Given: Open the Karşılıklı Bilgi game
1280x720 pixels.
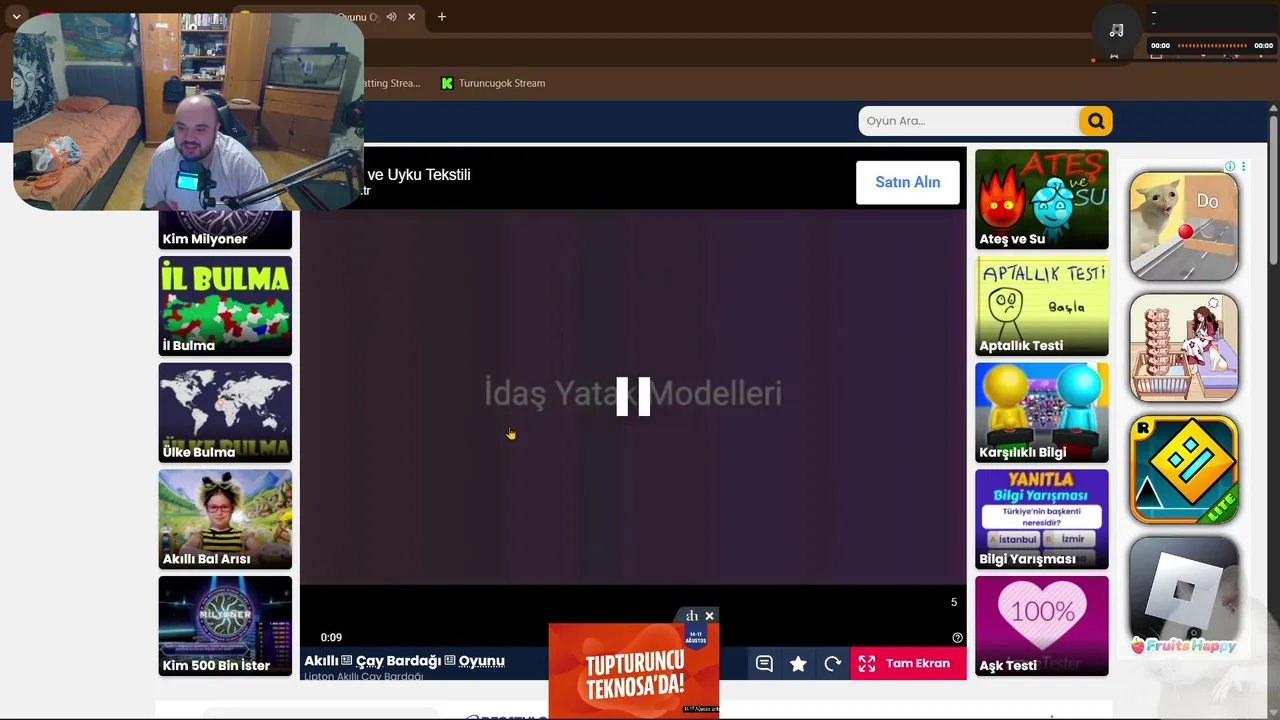Looking at the screenshot, I should 1042,412.
